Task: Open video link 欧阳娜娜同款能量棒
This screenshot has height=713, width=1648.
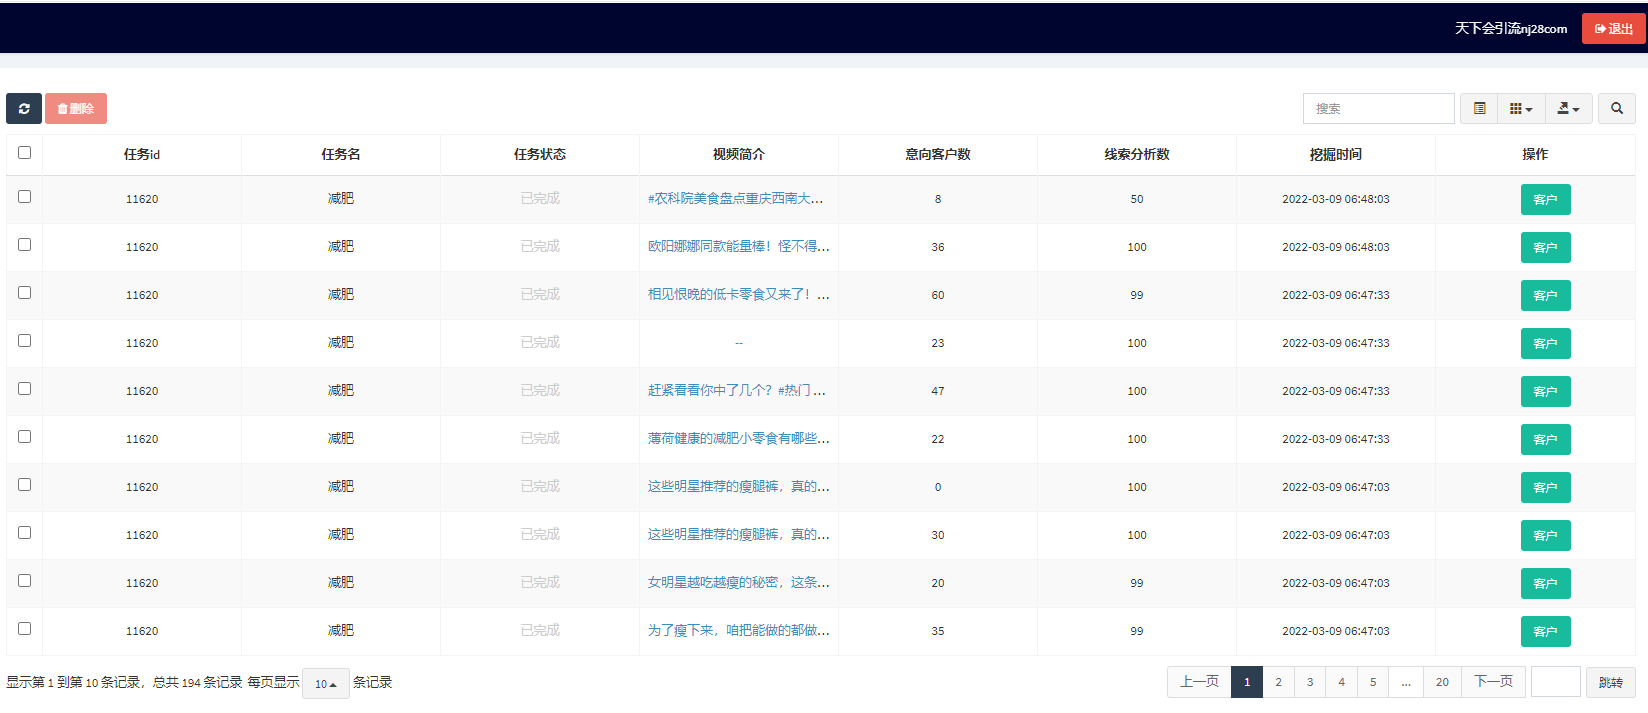Action: tap(738, 246)
